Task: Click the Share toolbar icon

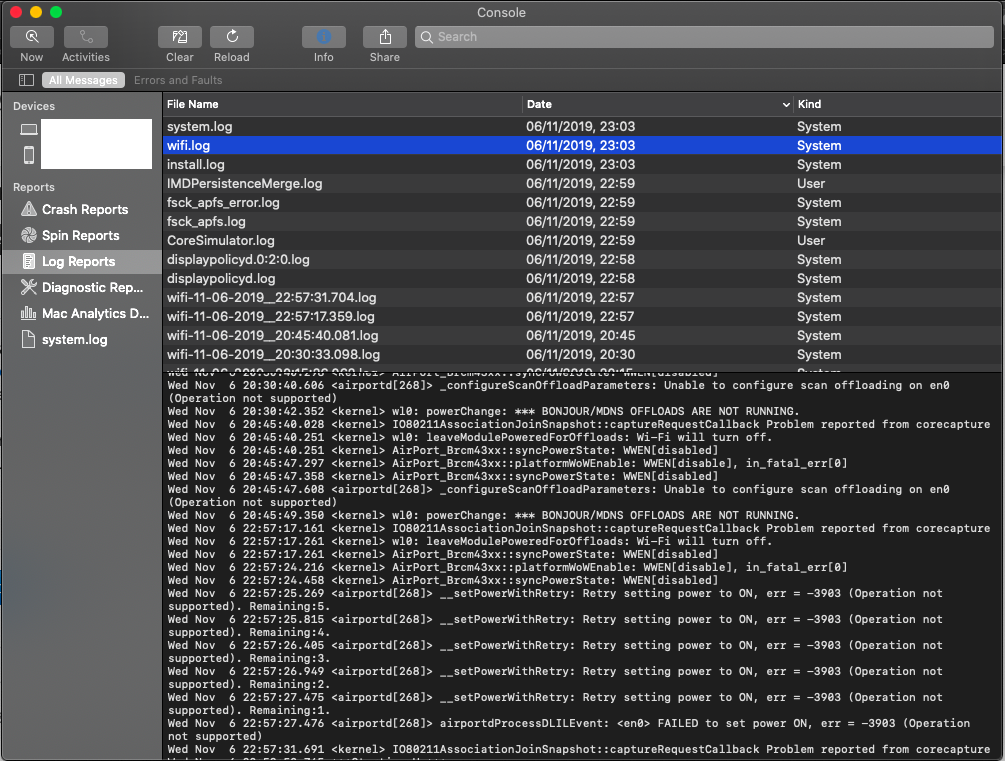Action: [385, 37]
